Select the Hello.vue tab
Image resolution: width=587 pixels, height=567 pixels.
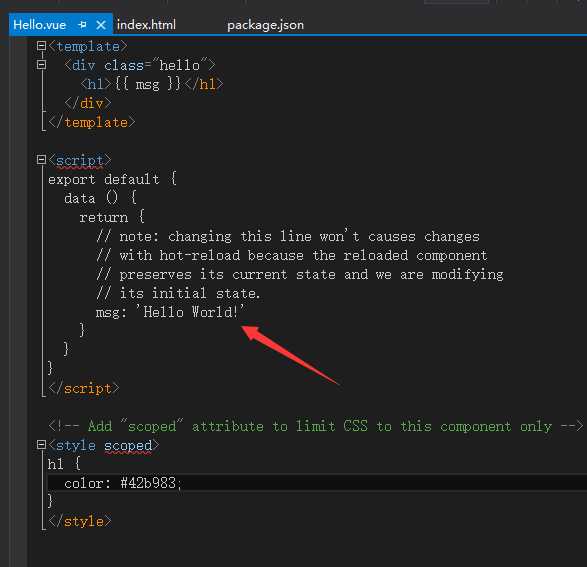[x=40, y=25]
